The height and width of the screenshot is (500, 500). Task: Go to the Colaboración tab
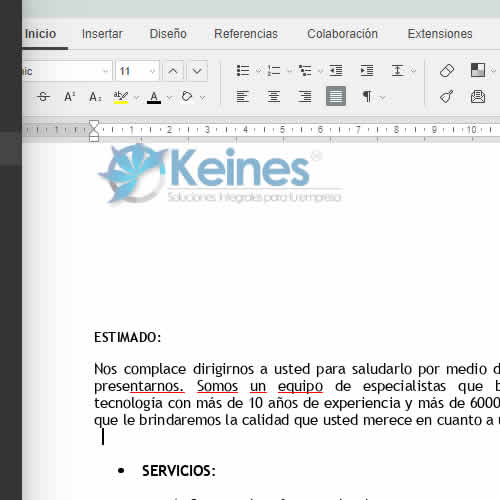(342, 34)
